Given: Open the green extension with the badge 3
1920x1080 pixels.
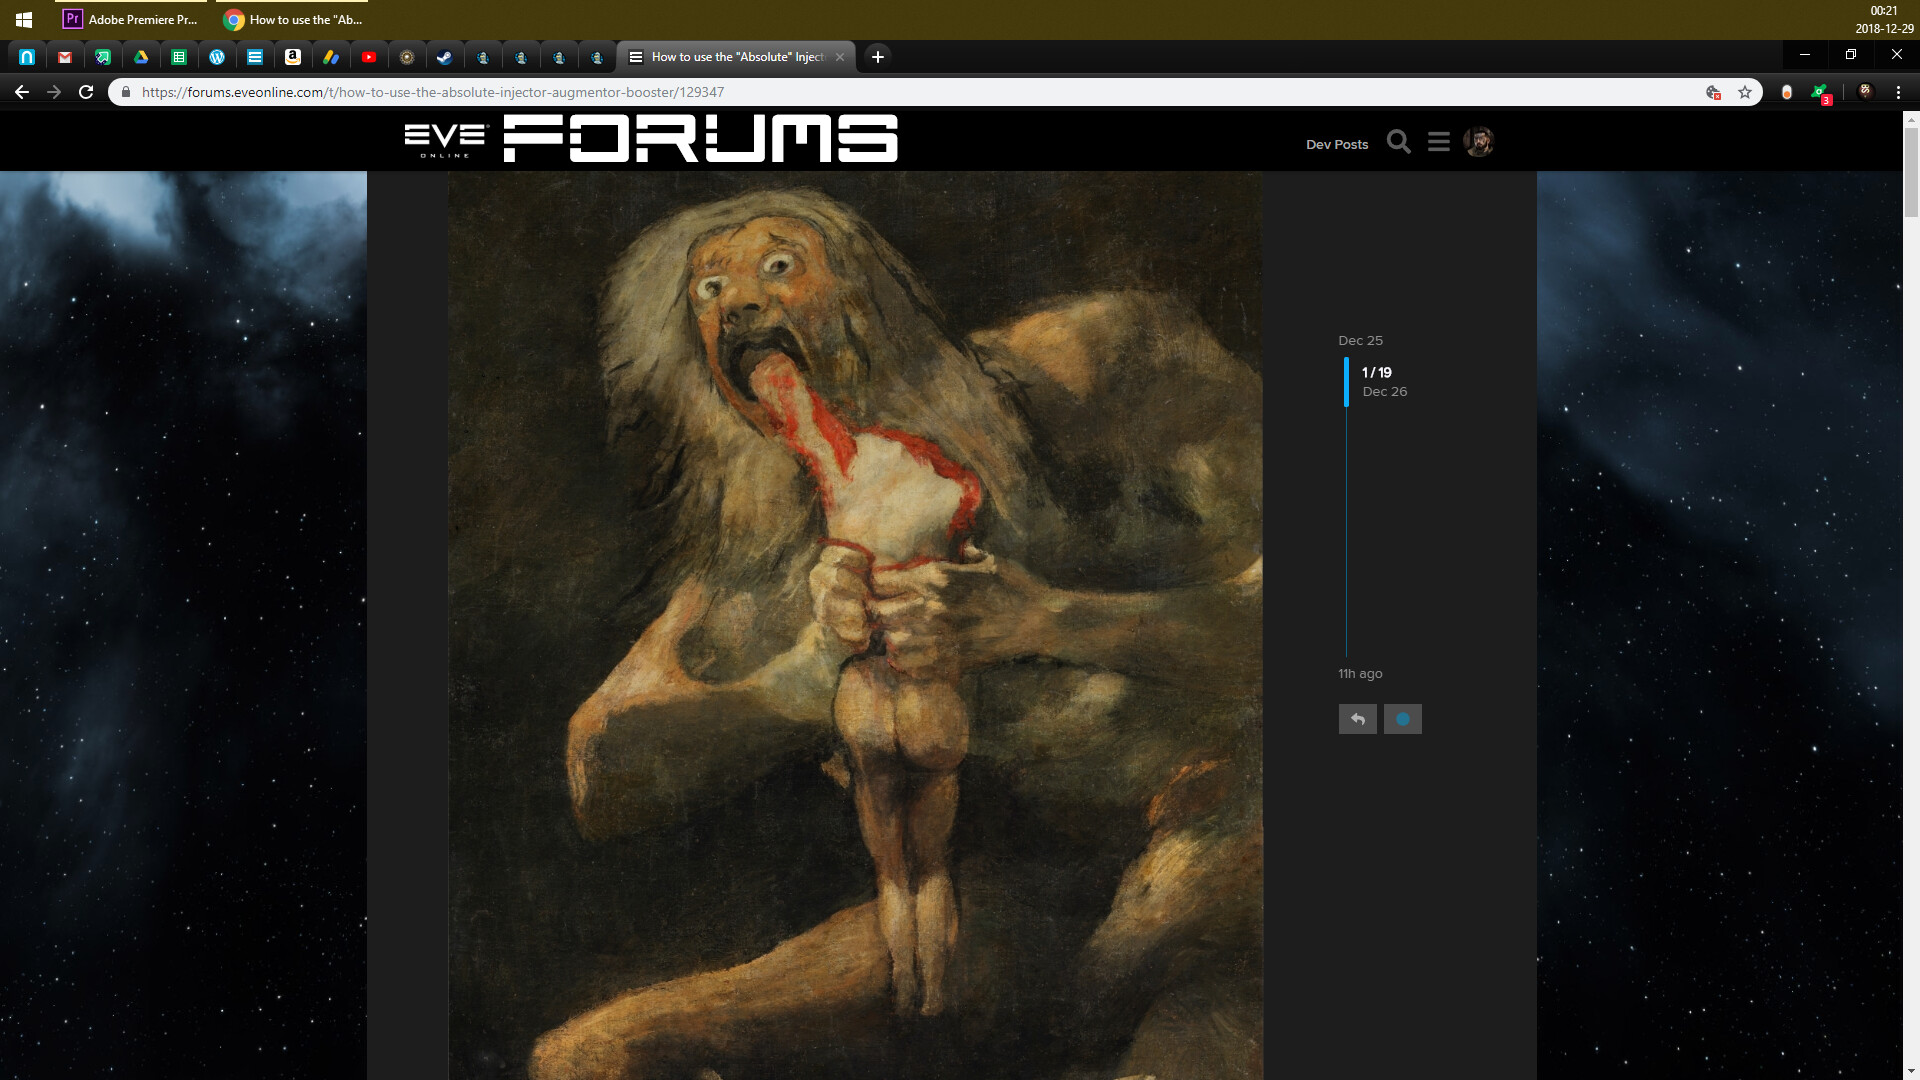Looking at the screenshot, I should 1821,93.
